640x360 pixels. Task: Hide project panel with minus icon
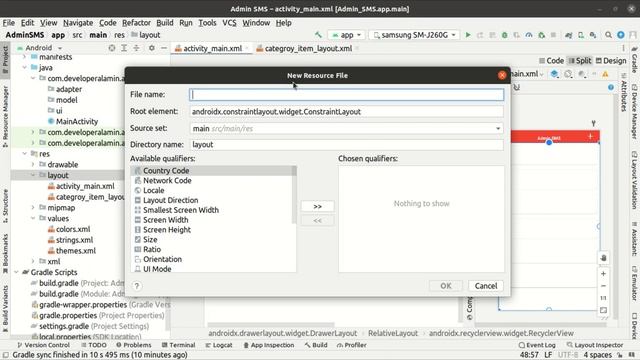[164, 48]
